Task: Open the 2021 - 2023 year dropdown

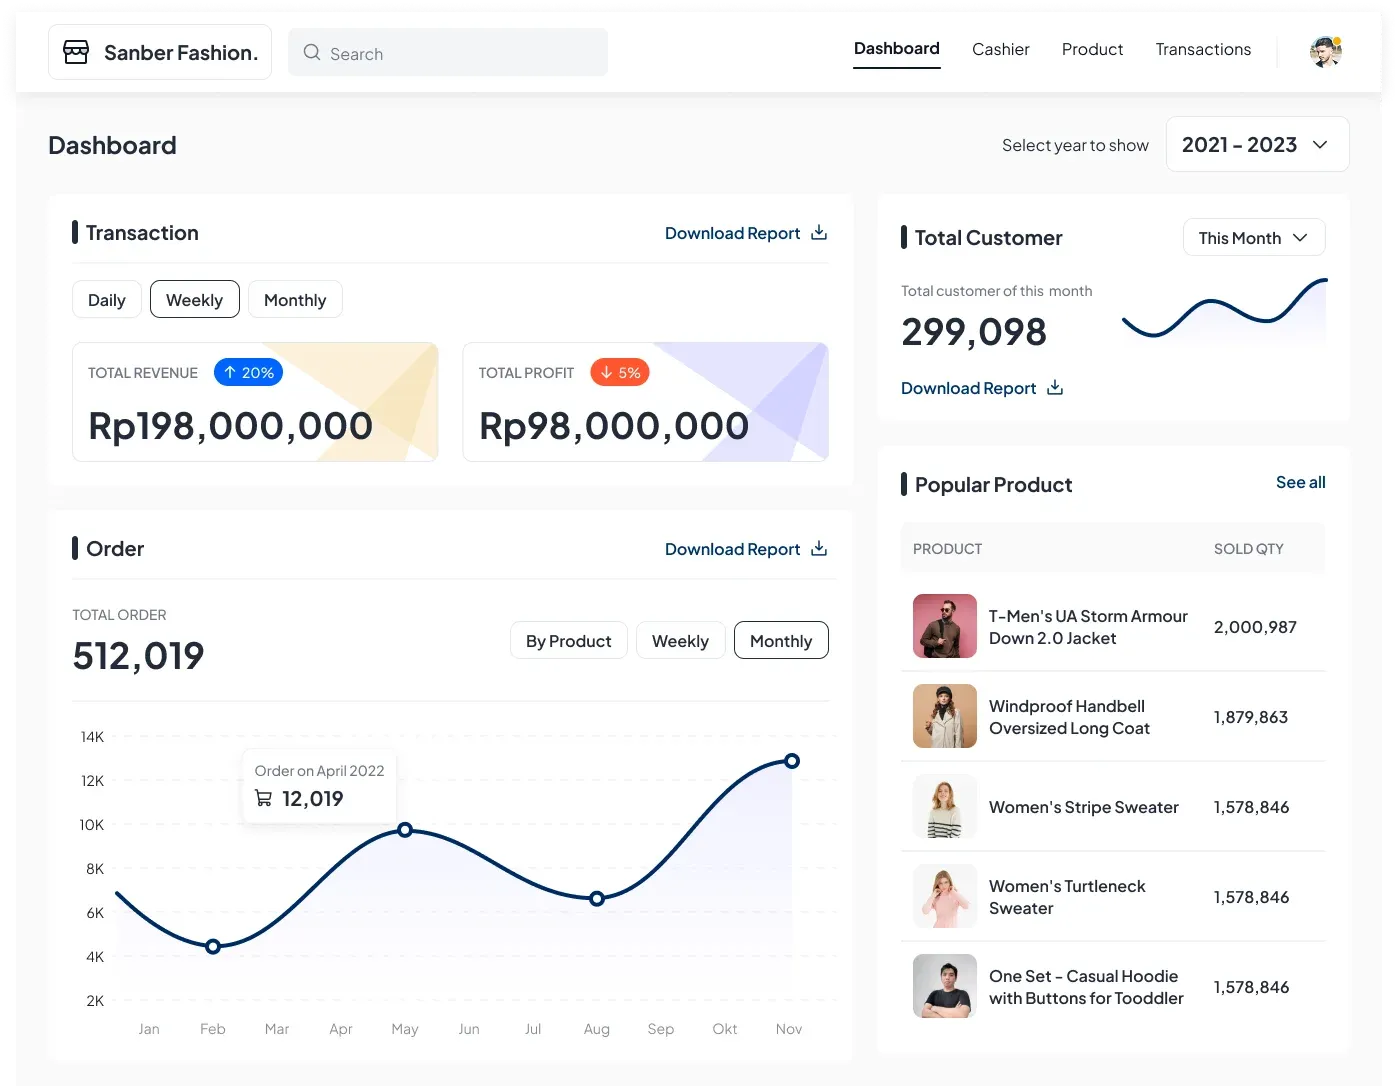Action: pos(1257,144)
